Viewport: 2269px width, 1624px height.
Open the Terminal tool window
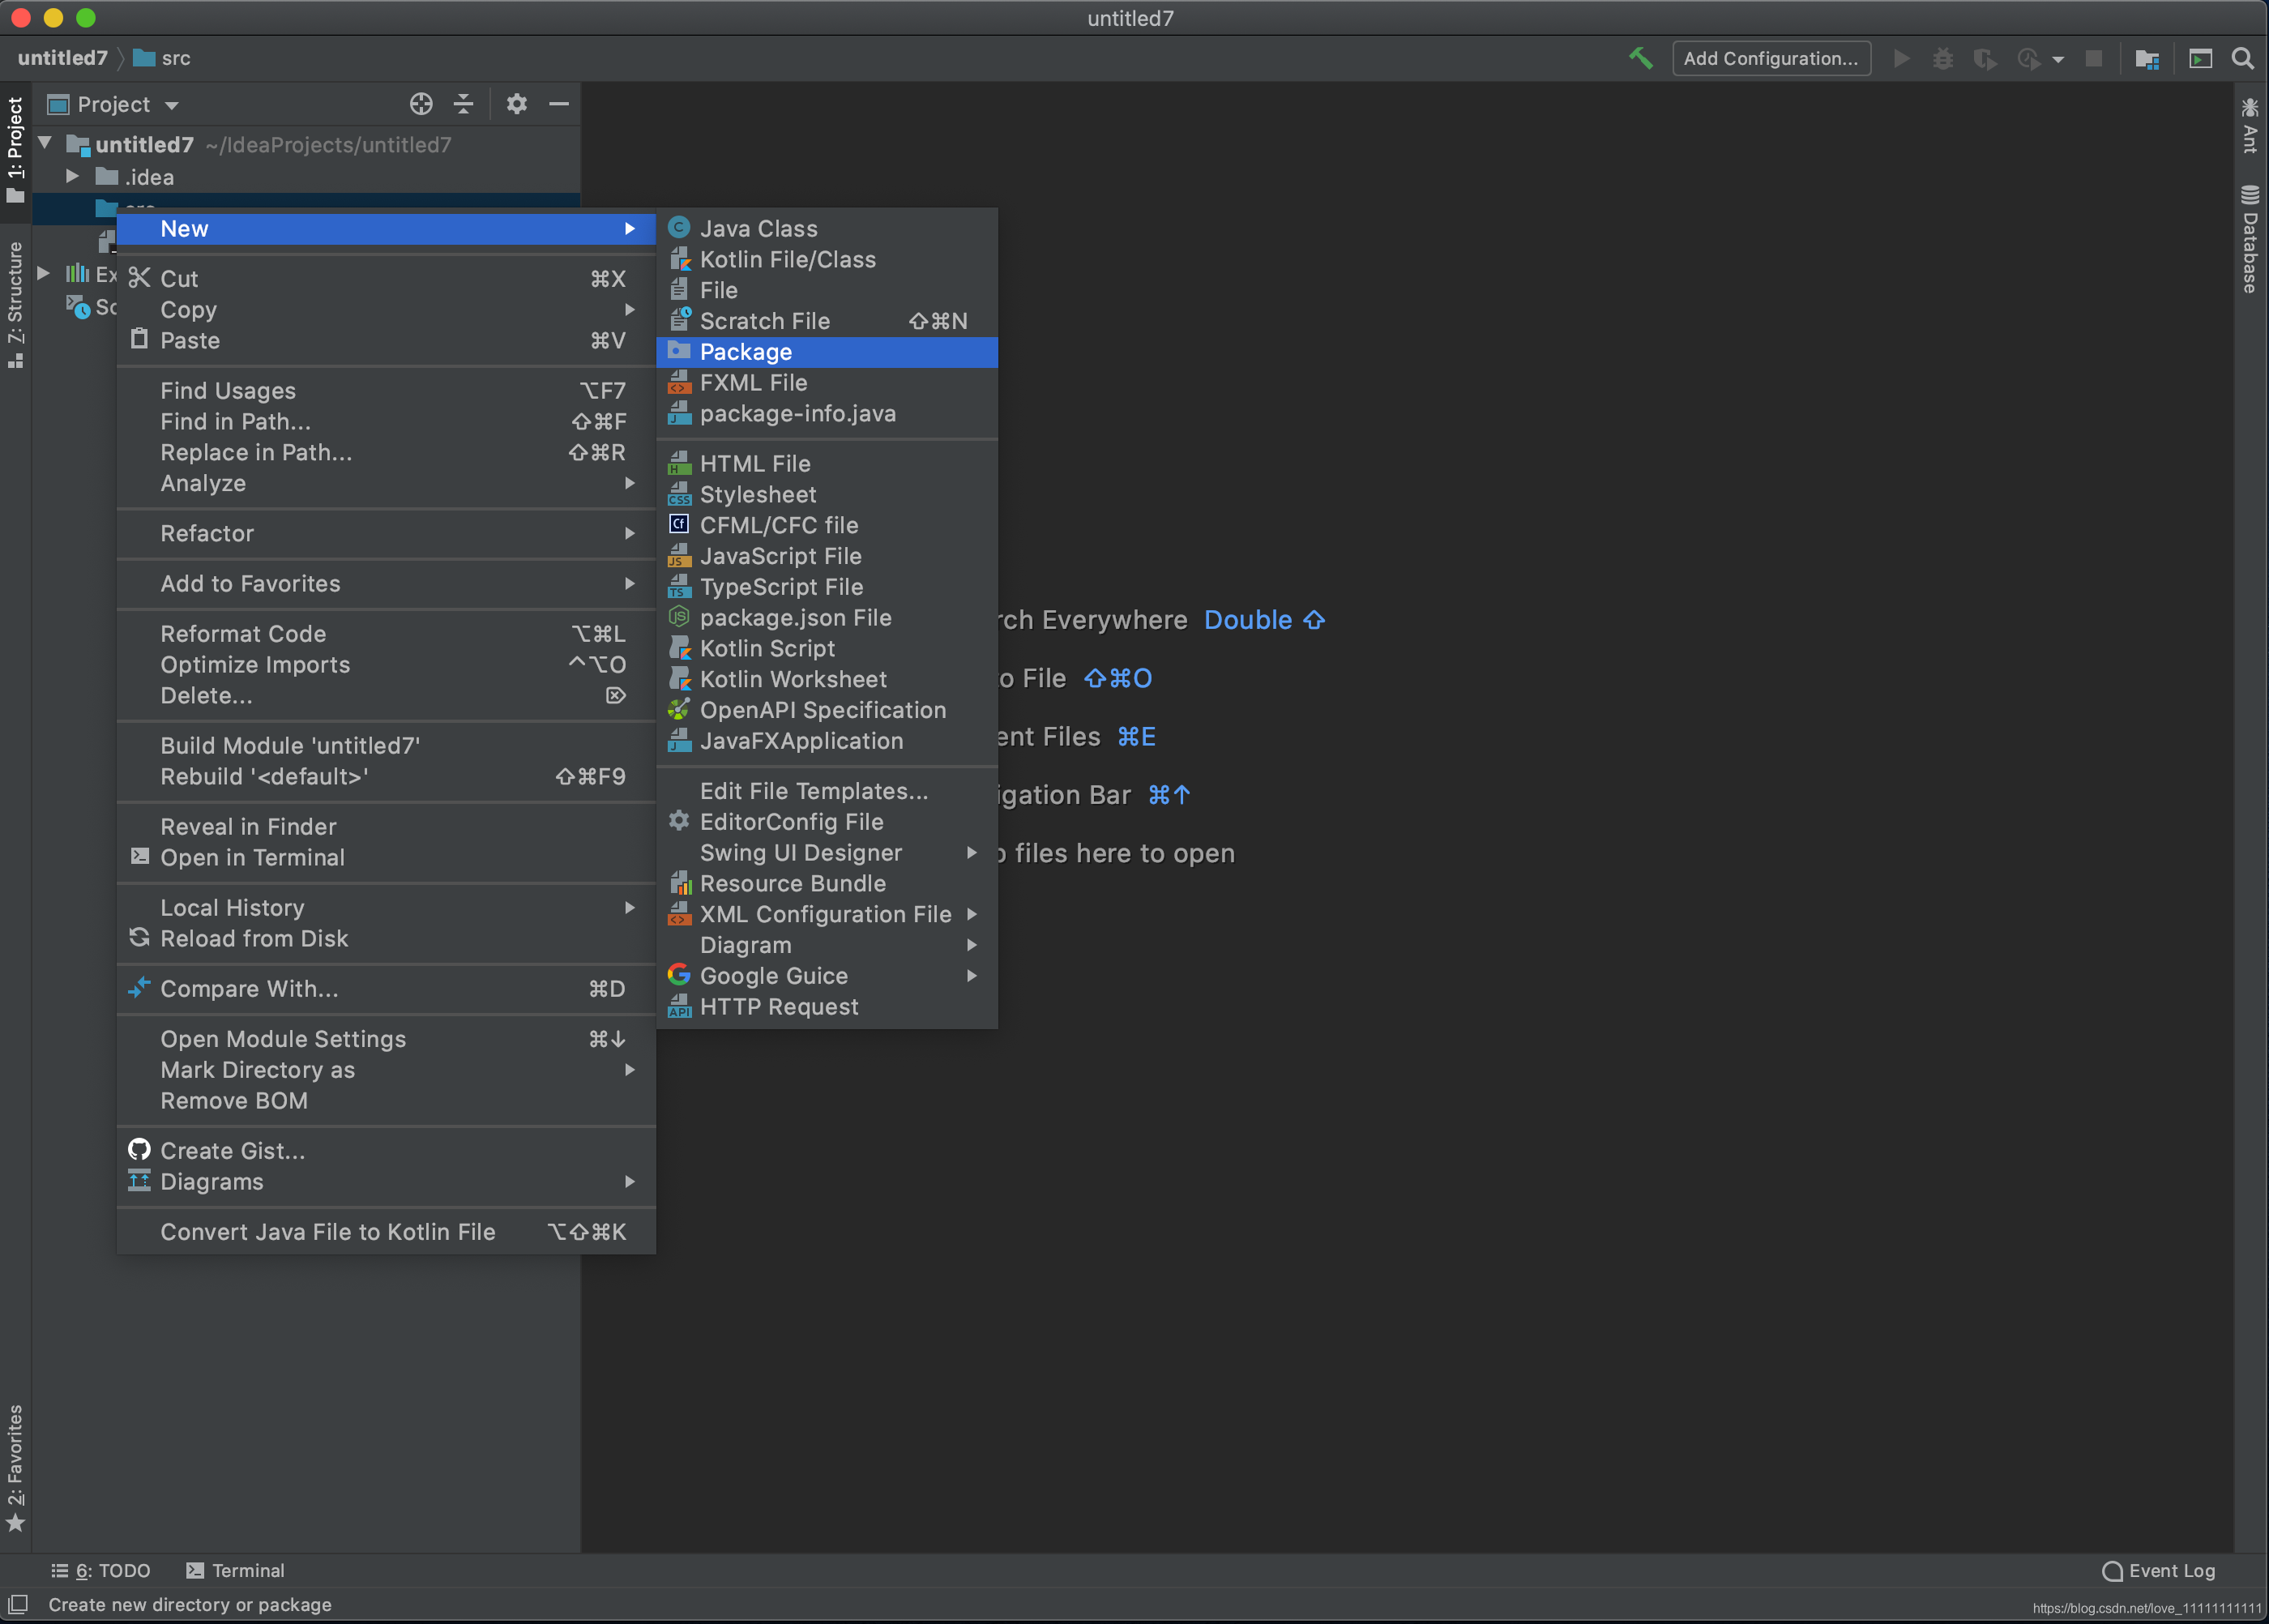pyautogui.click(x=236, y=1571)
